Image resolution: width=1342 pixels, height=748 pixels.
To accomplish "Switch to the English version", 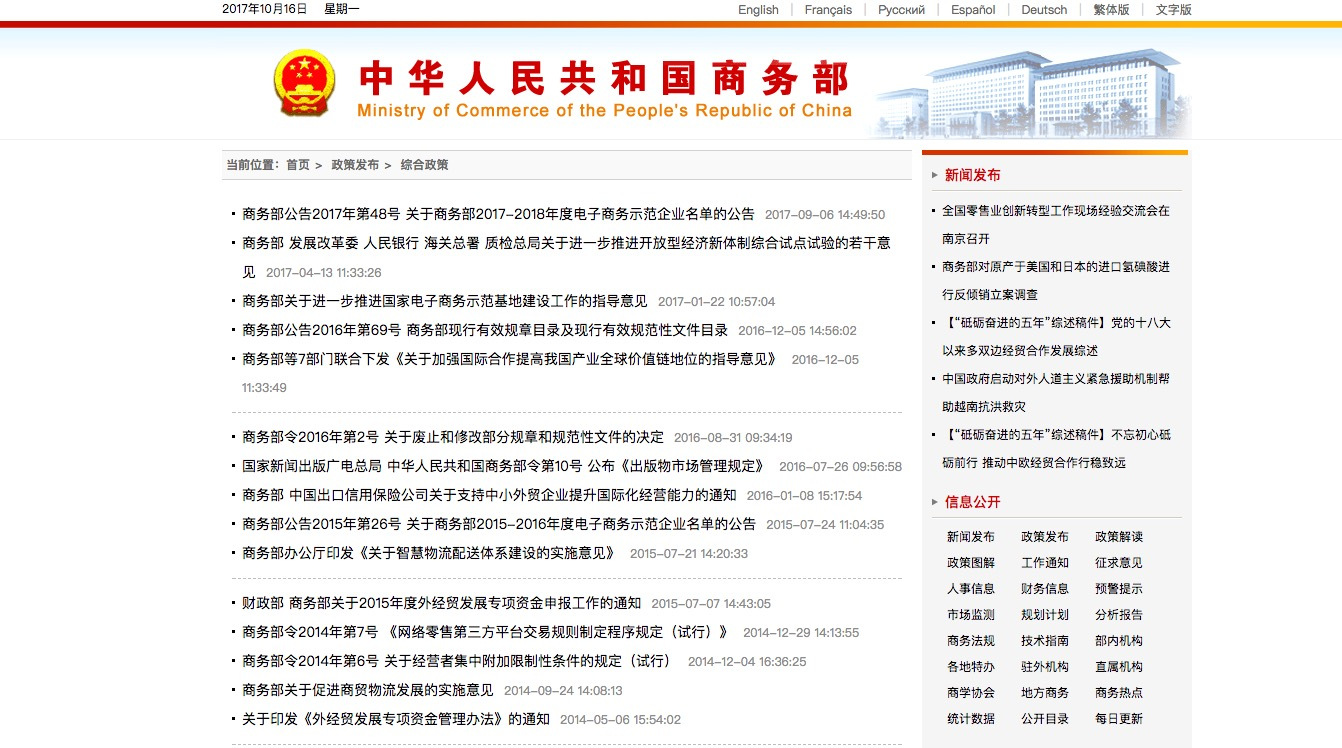I will 757,9.
